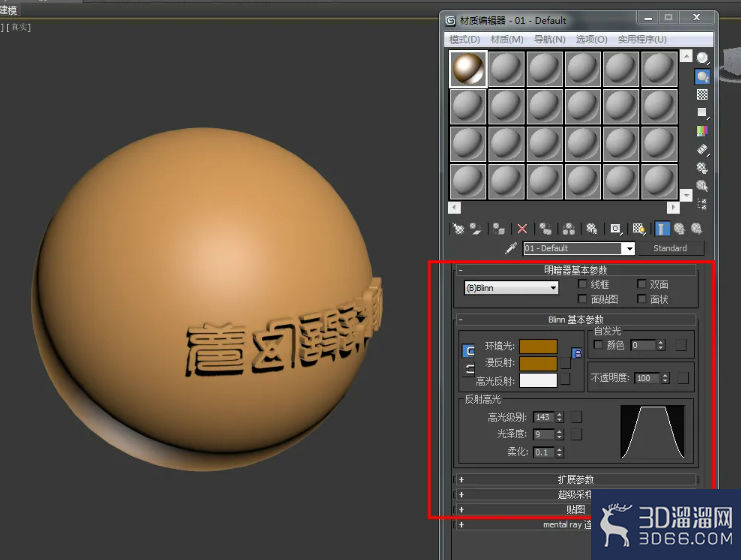Open the material editor Options icon
Image resolution: width=741 pixels, height=560 pixels.
(703, 168)
